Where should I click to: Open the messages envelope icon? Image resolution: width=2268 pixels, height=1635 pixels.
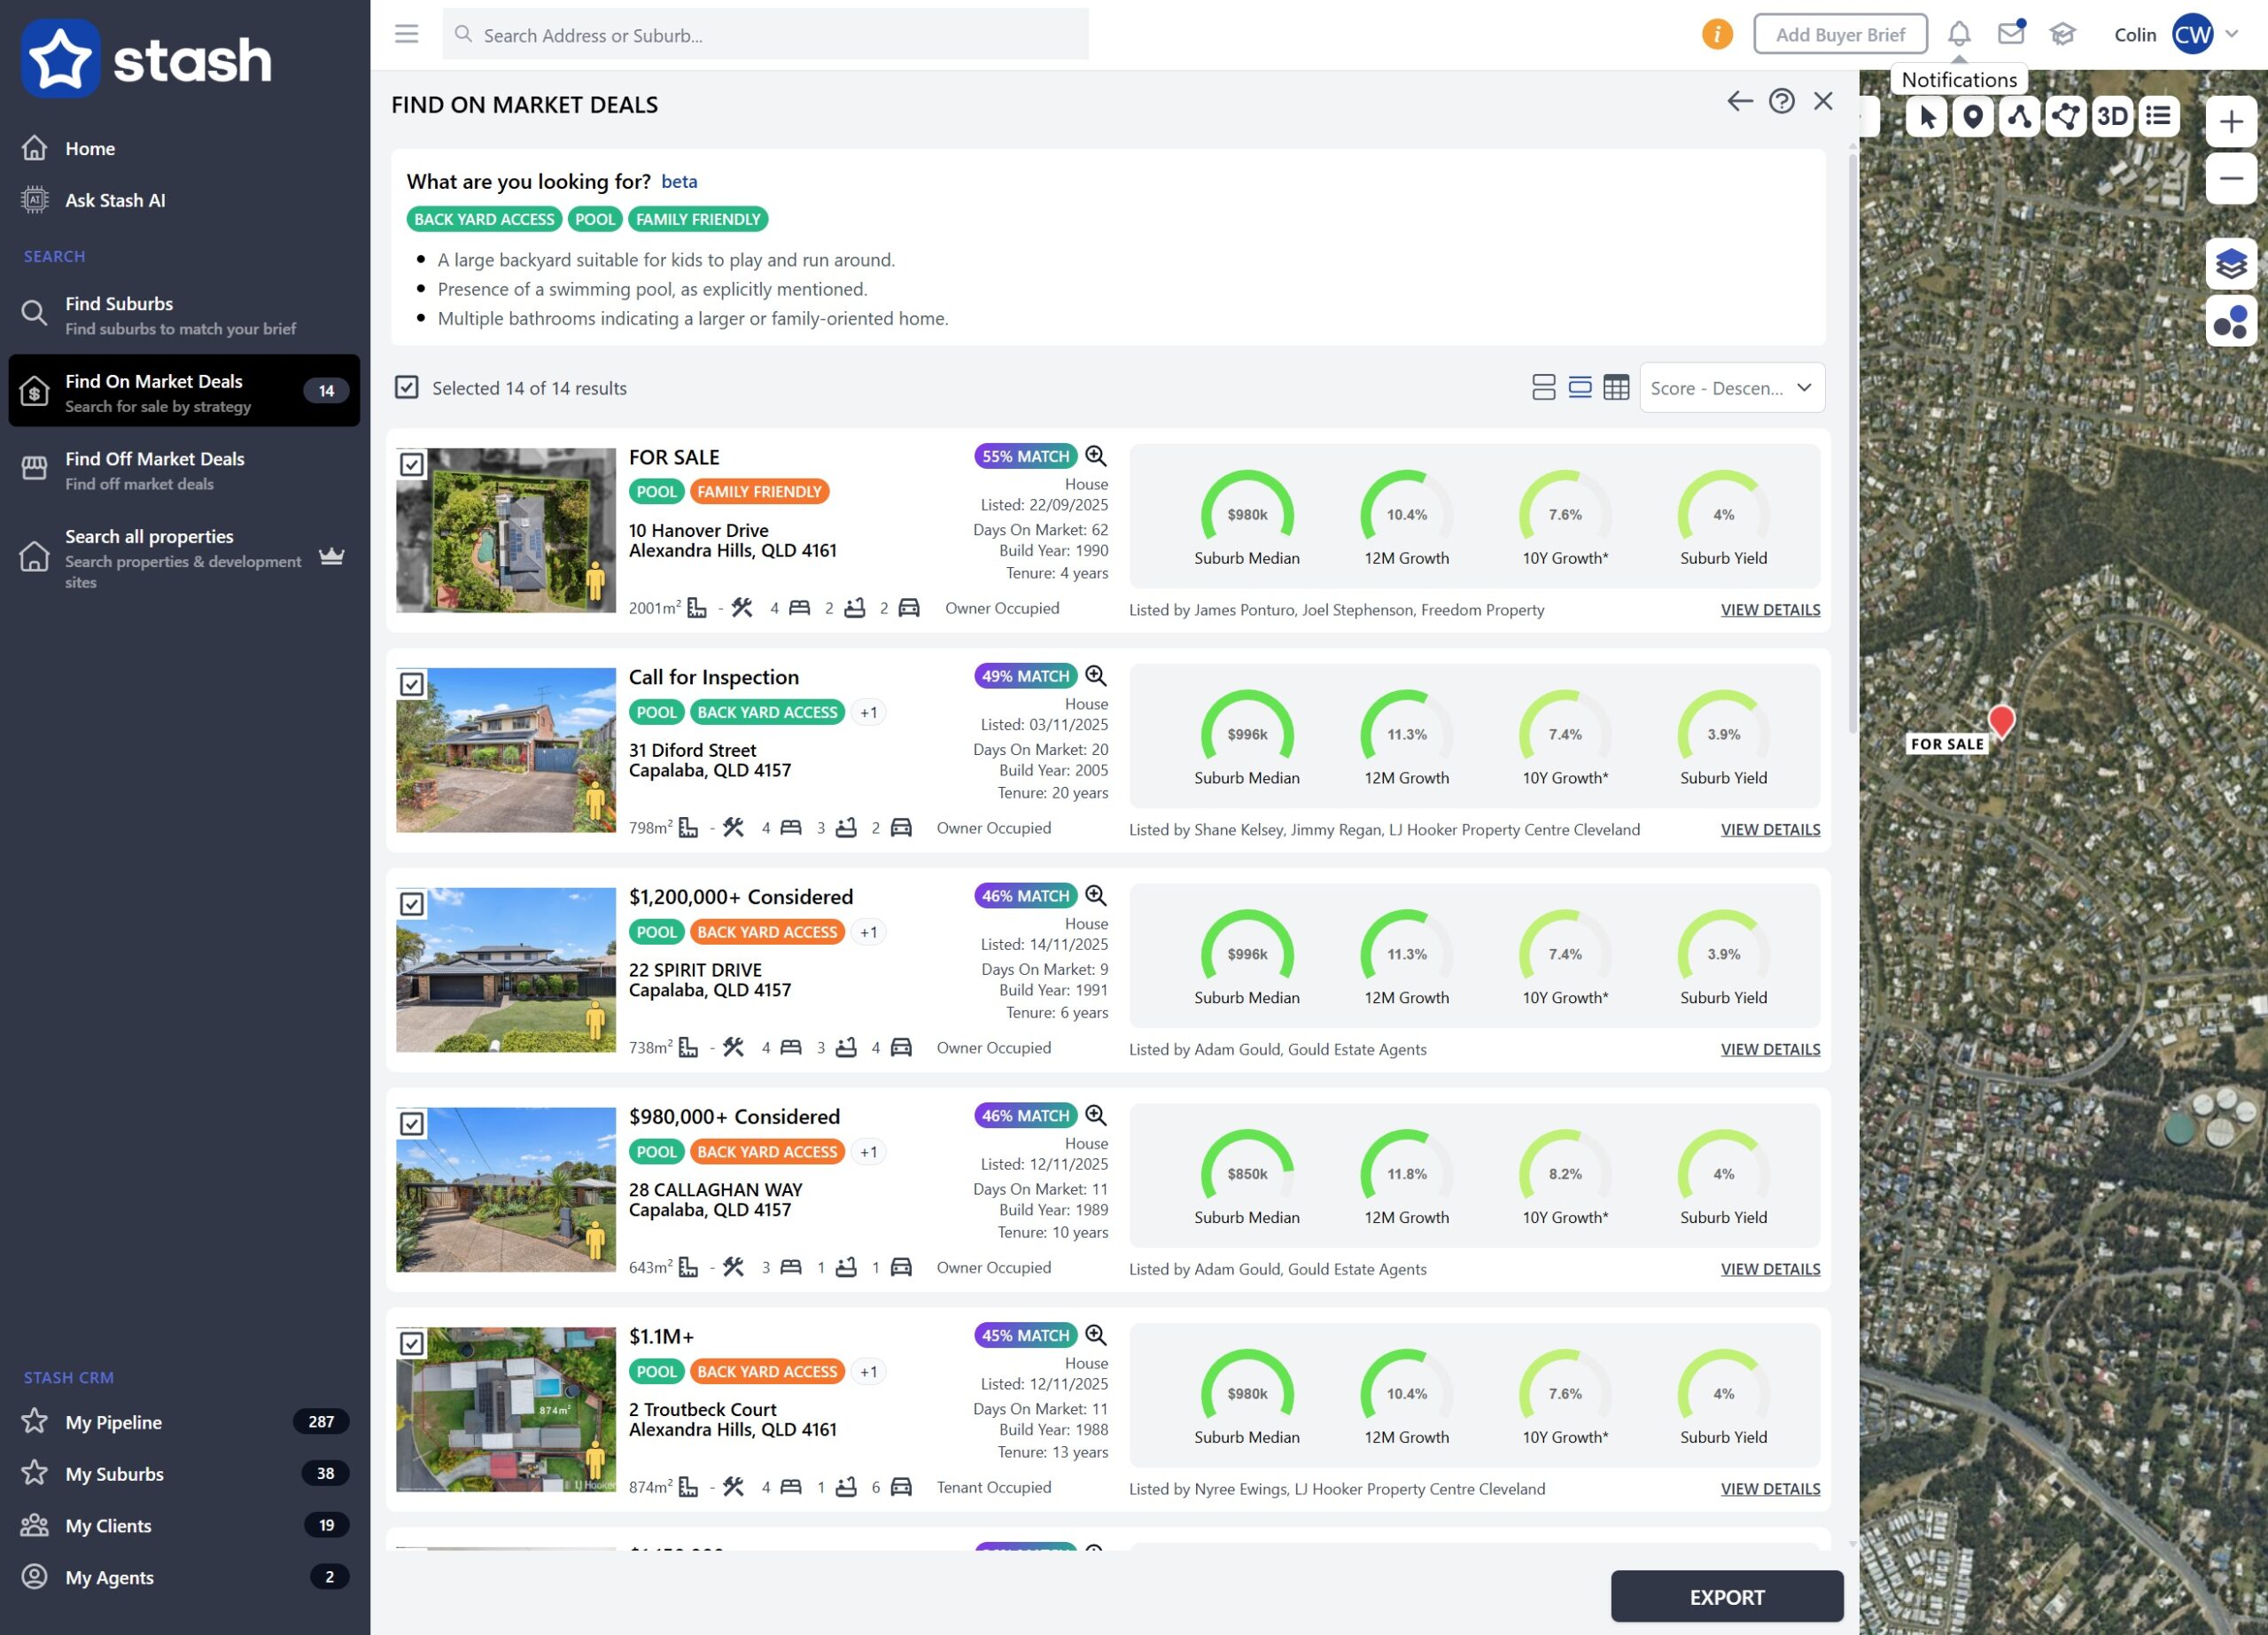2010,35
